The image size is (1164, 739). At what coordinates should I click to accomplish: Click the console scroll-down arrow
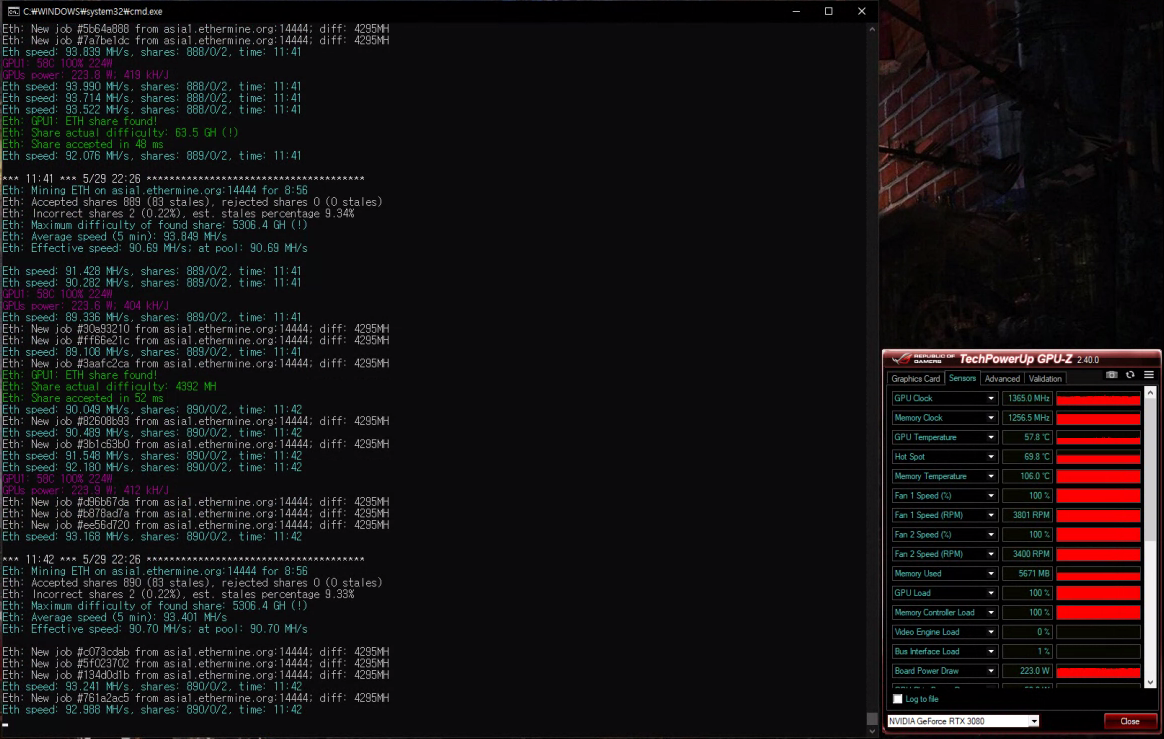(871, 732)
